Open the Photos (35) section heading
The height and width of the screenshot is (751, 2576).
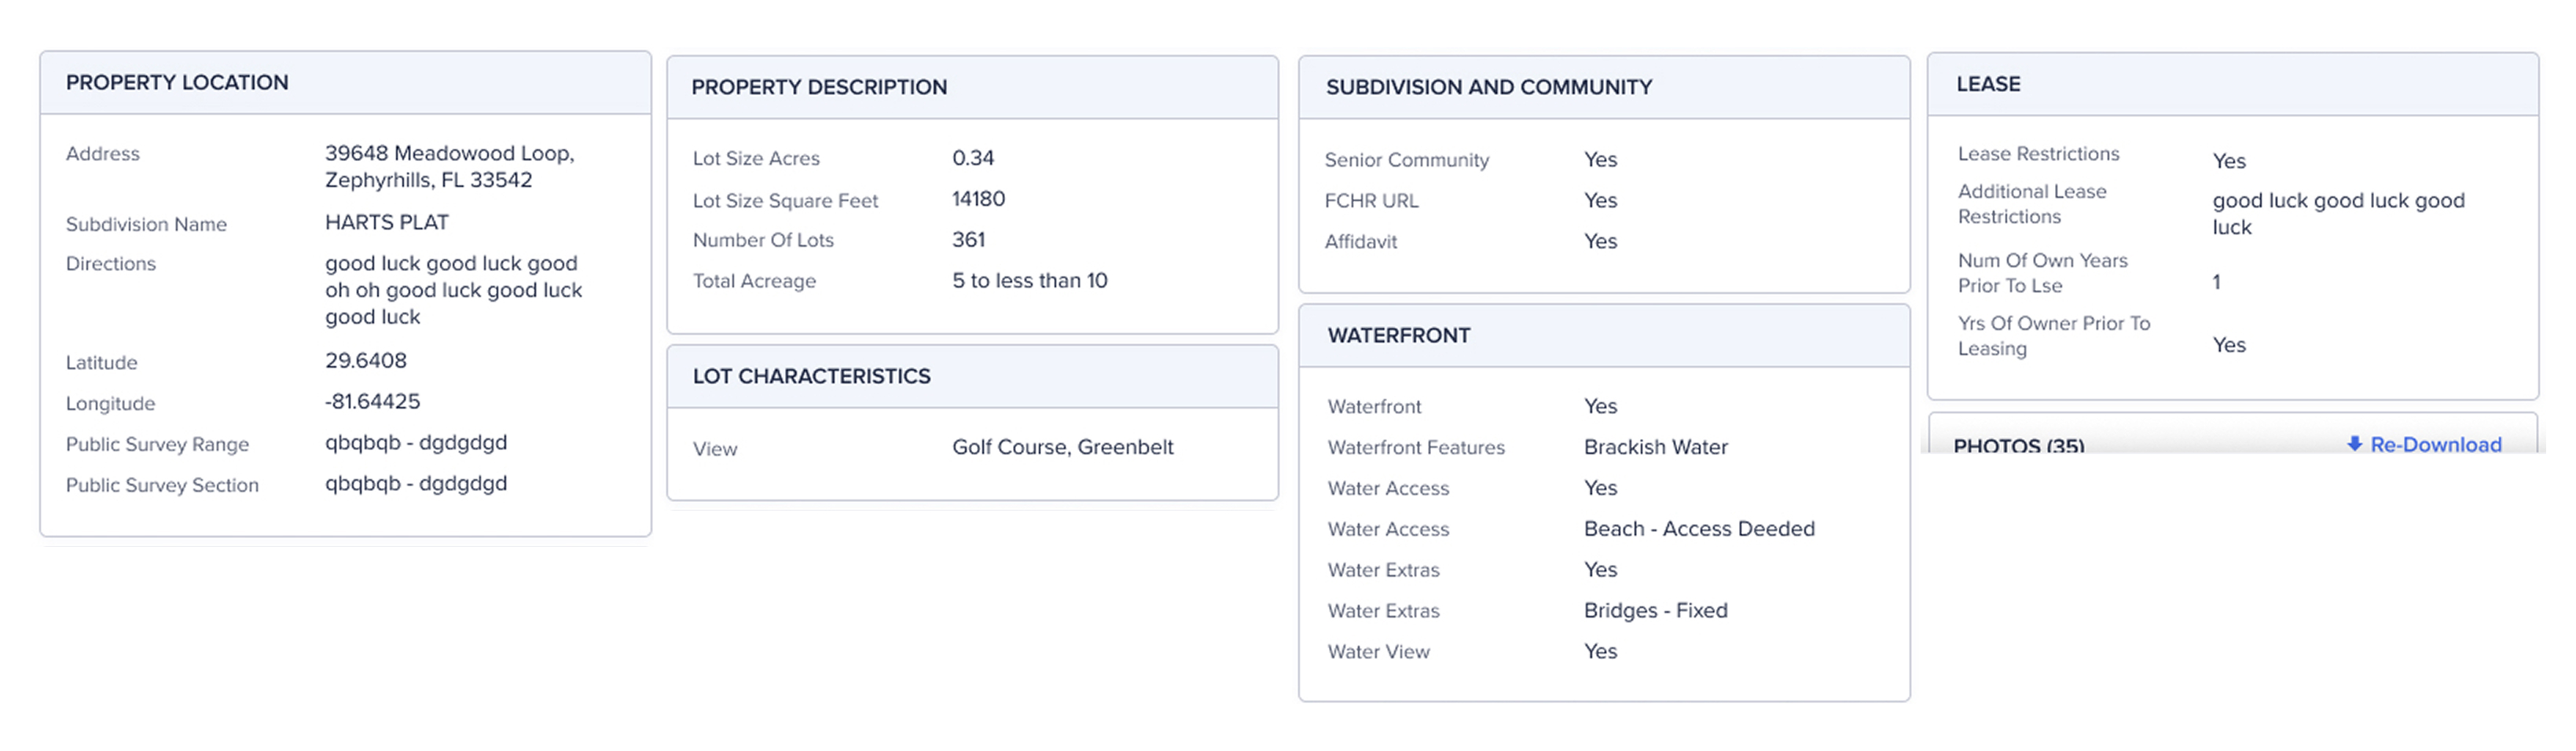coord(2019,446)
